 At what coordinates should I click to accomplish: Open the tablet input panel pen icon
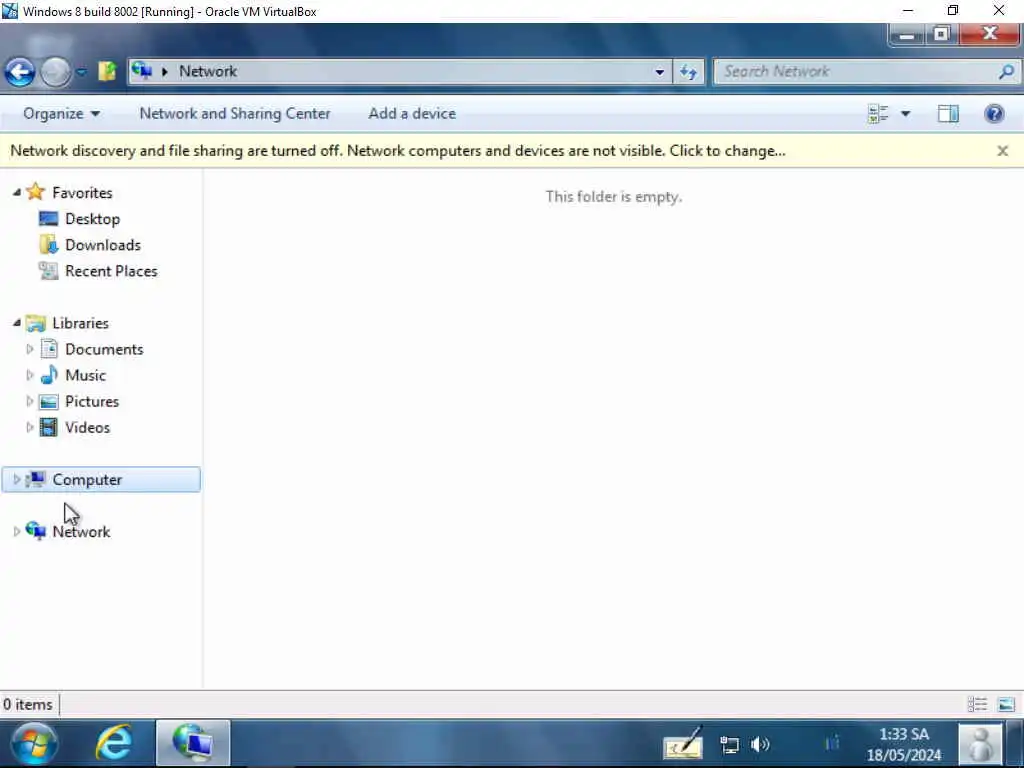coord(683,744)
